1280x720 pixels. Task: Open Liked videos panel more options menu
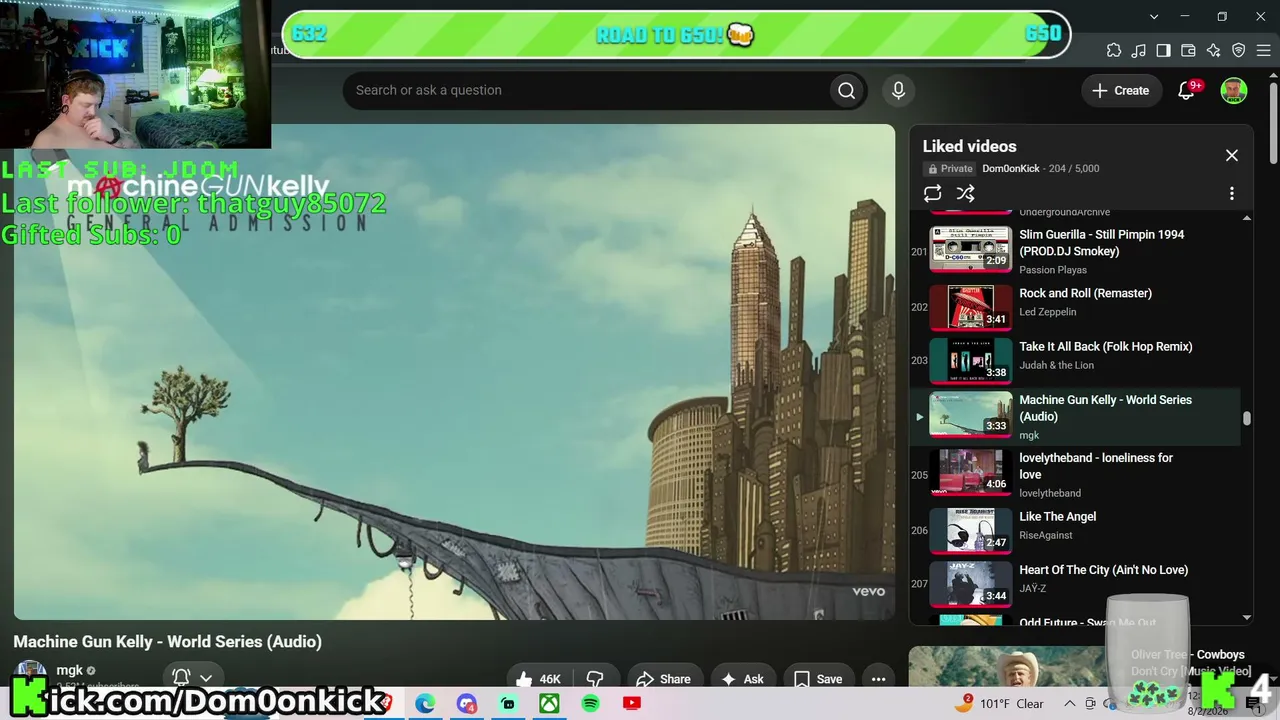[x=1232, y=194]
